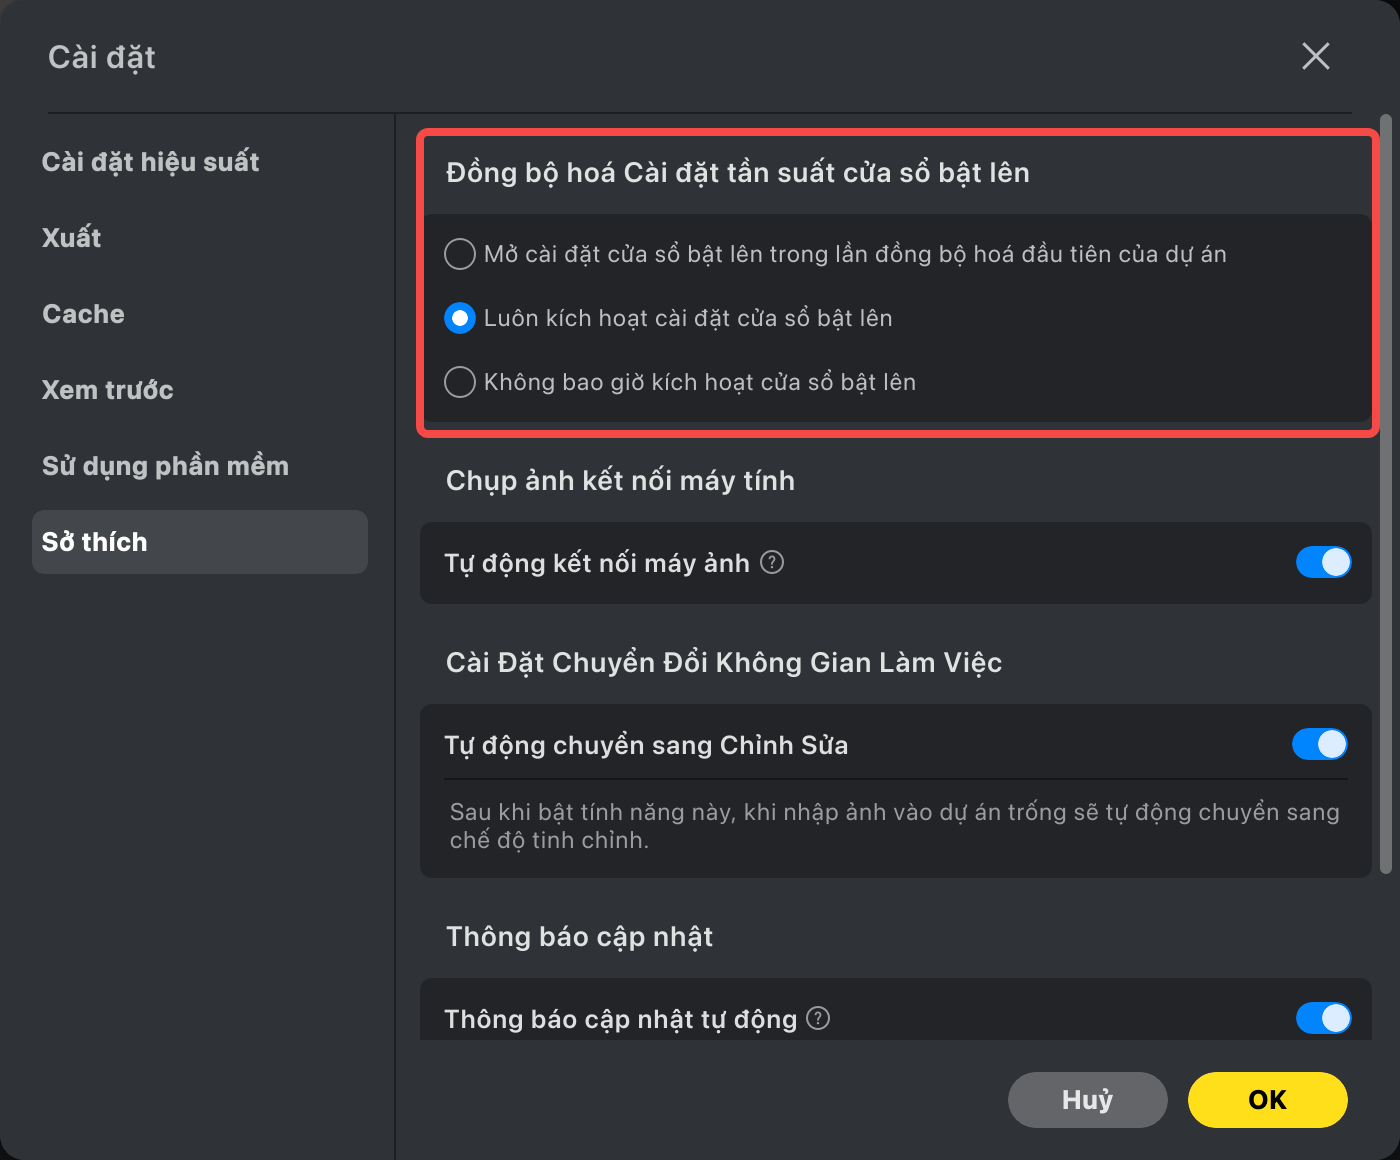
Task: Confirm settings with the OK button
Action: [x=1268, y=1100]
